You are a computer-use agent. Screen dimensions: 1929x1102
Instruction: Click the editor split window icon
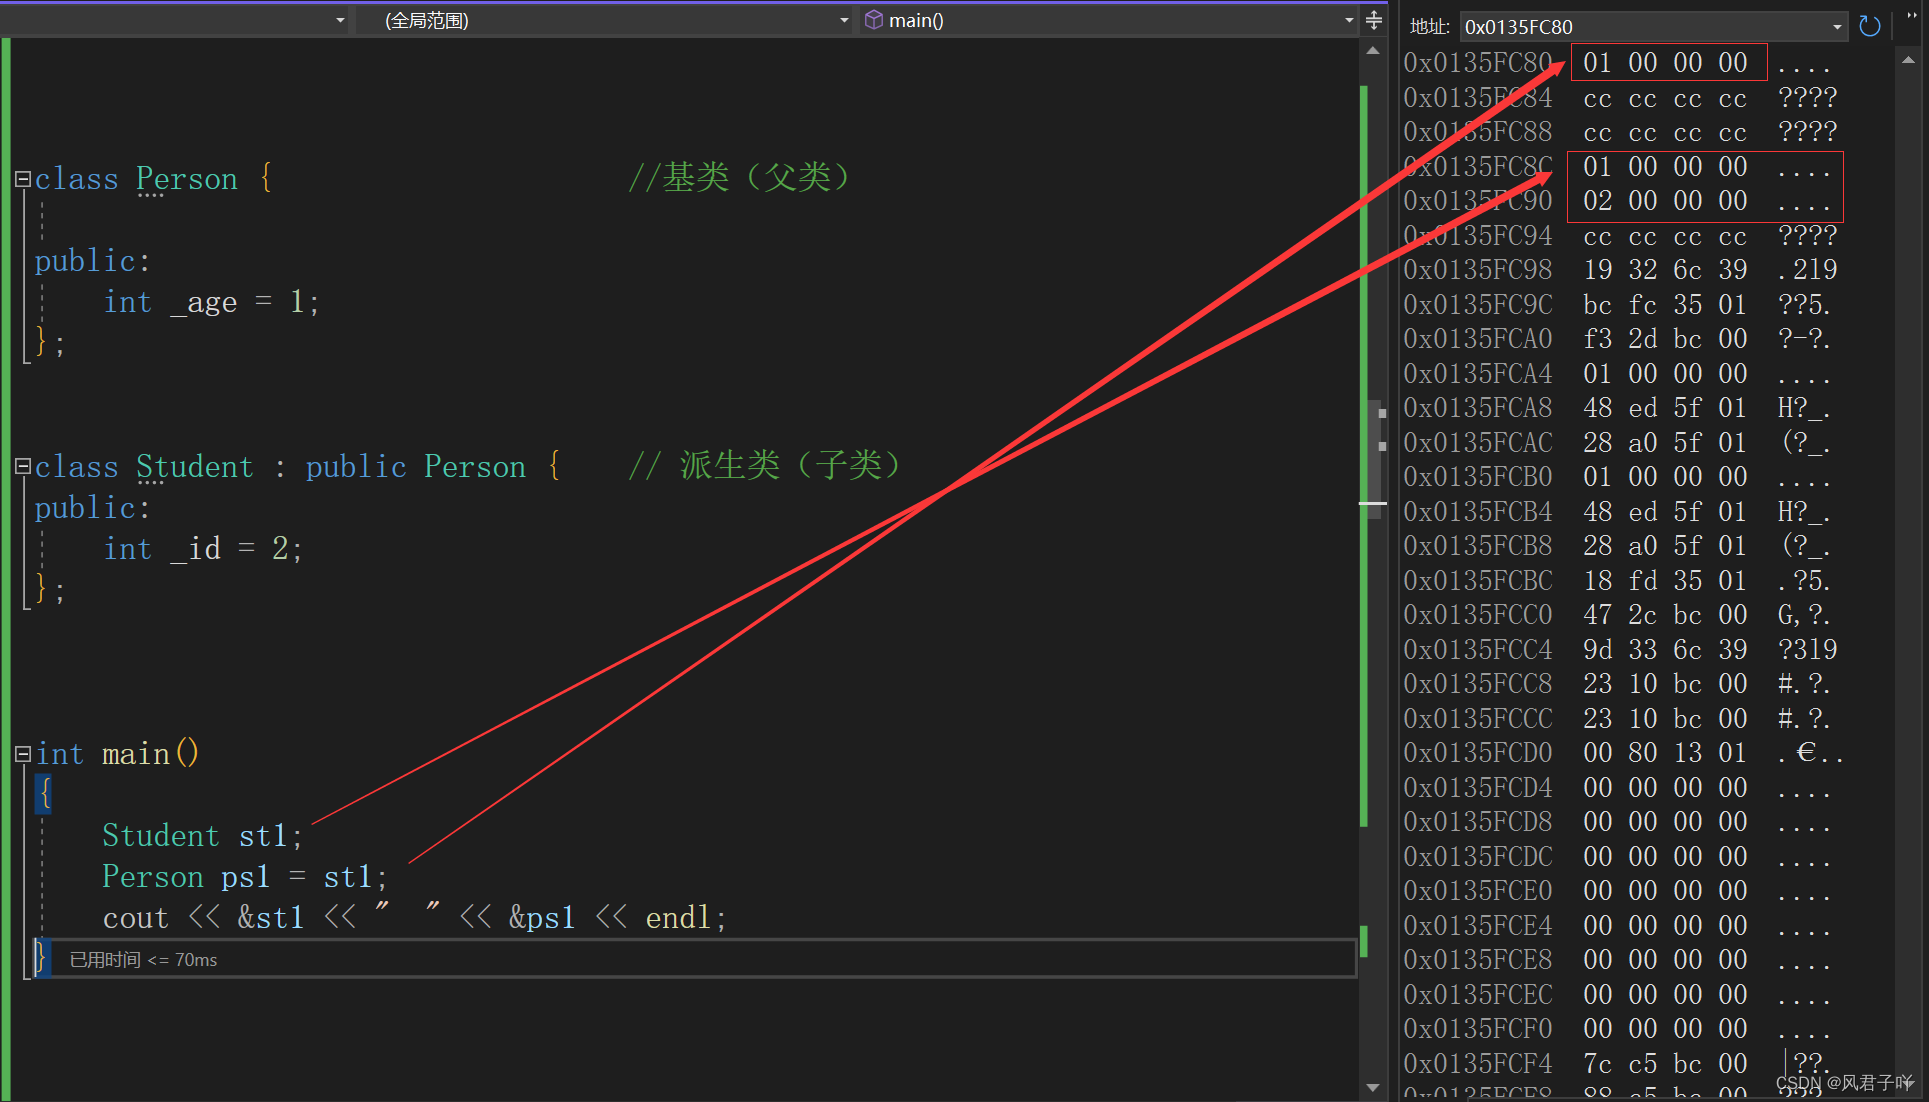[1374, 20]
